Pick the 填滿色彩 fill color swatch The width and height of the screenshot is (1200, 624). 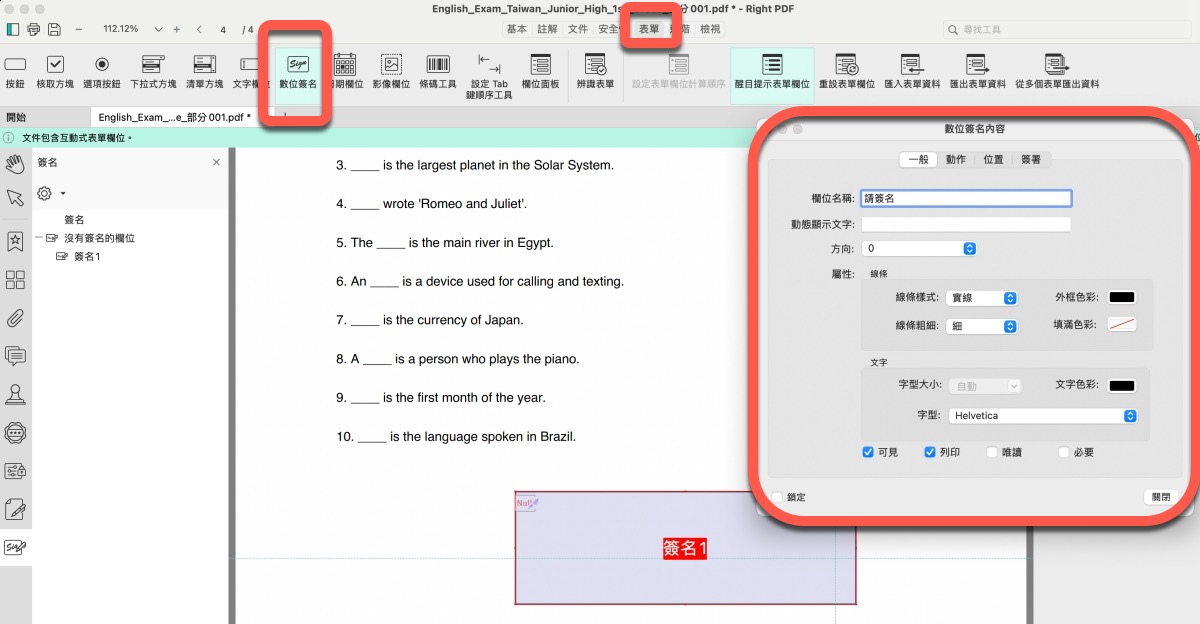1122,325
